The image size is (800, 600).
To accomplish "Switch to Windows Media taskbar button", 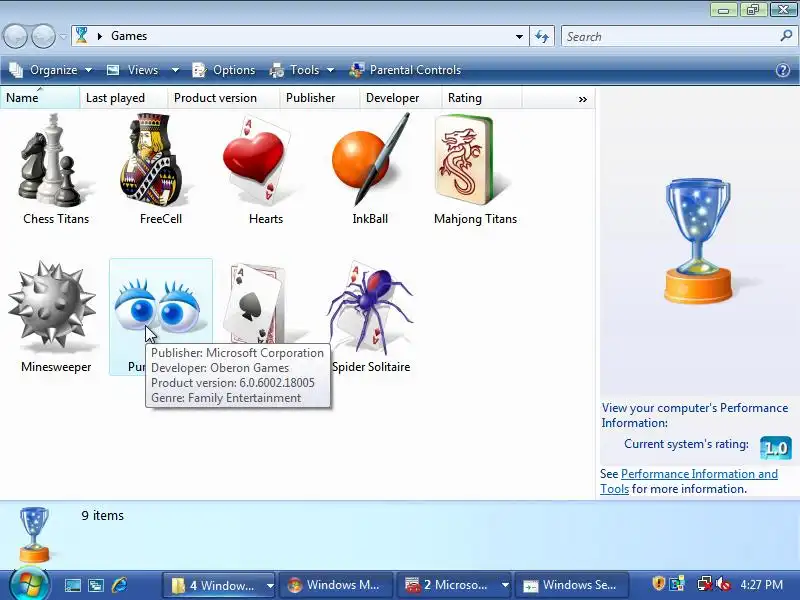I will 335,585.
